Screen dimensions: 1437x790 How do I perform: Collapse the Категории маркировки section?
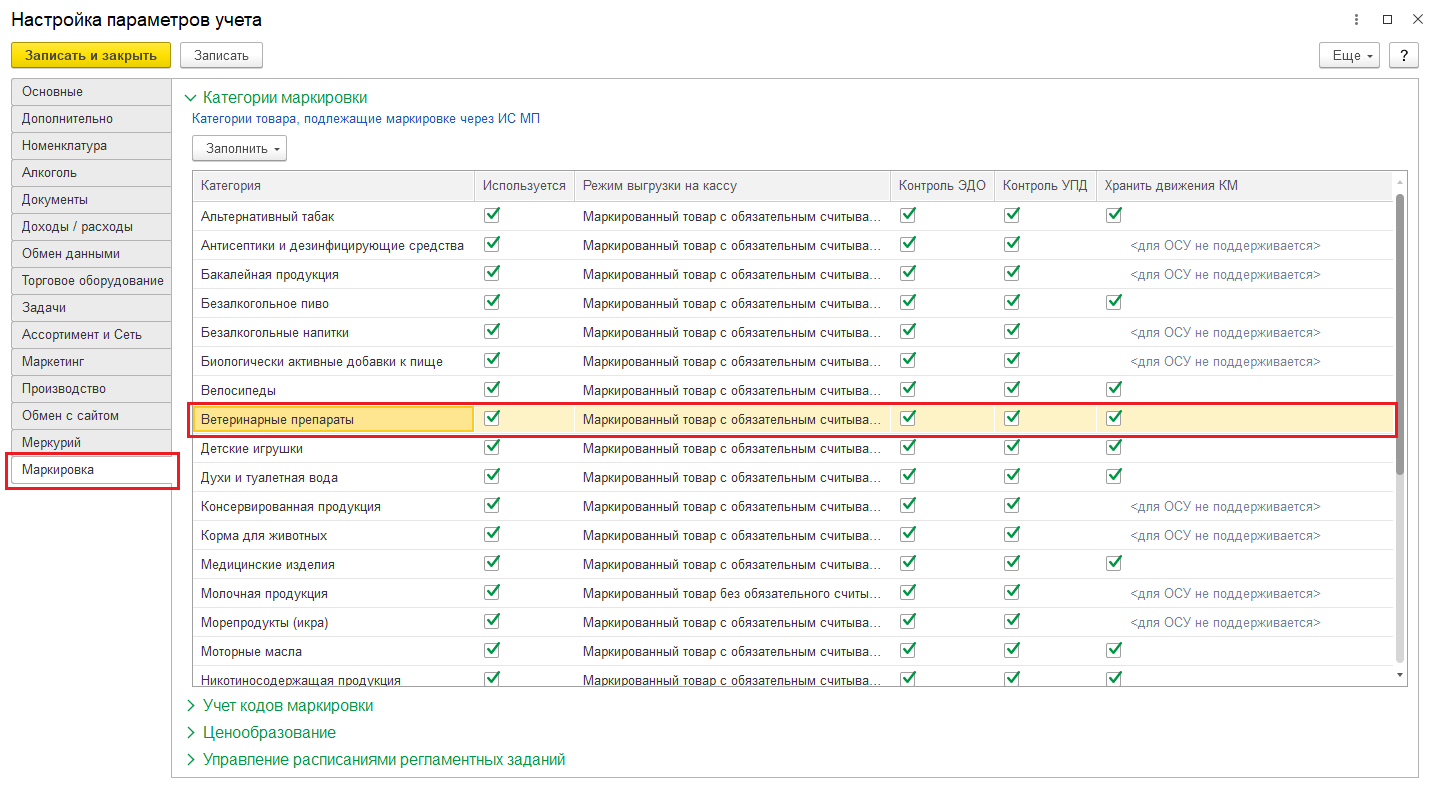point(284,98)
